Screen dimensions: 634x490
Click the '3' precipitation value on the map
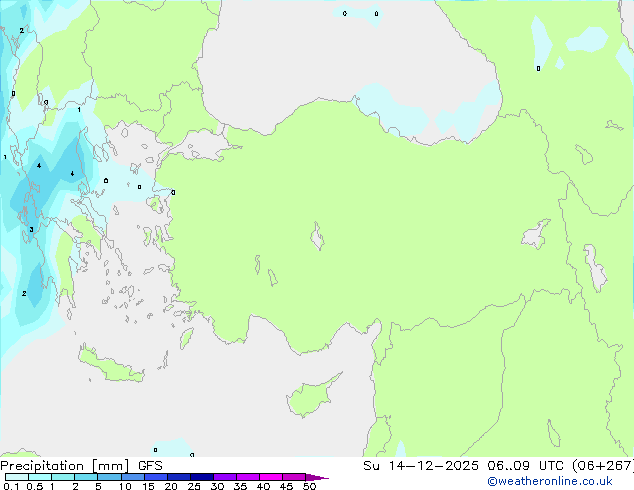click(x=31, y=229)
